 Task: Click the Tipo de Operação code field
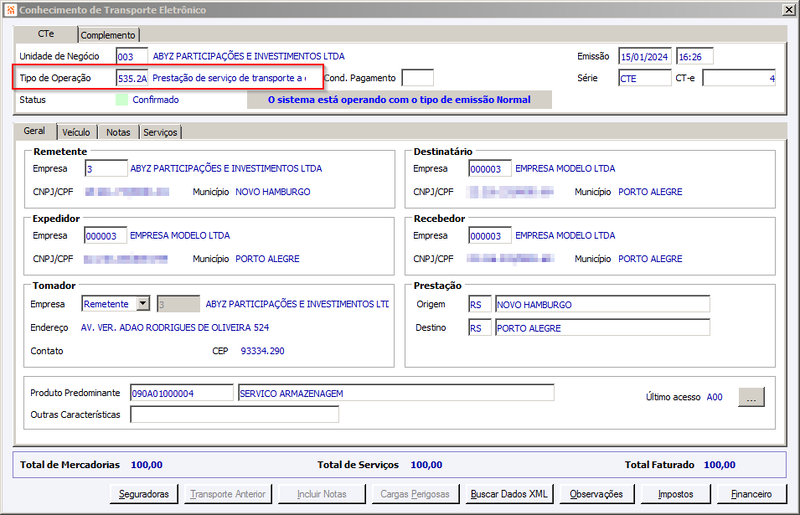[x=132, y=78]
